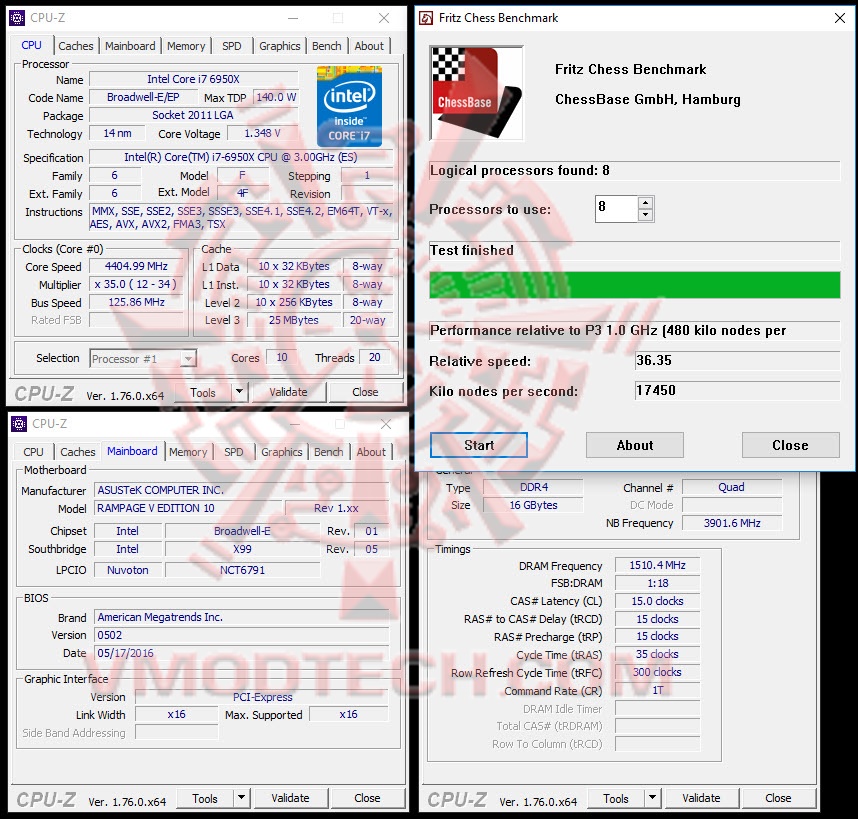Screen dimensions: 858x819
Task: Click the Core Voltage value 1.348 V
Action: point(263,133)
